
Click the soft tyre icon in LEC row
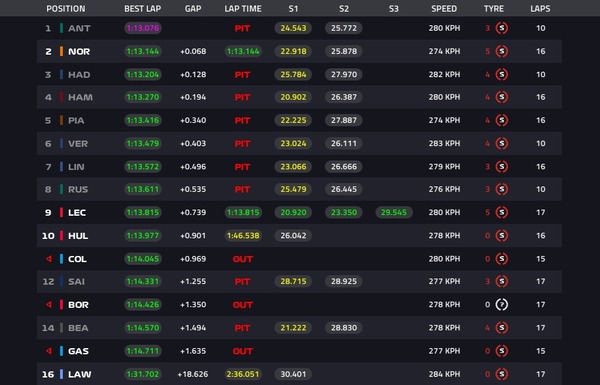(502, 212)
